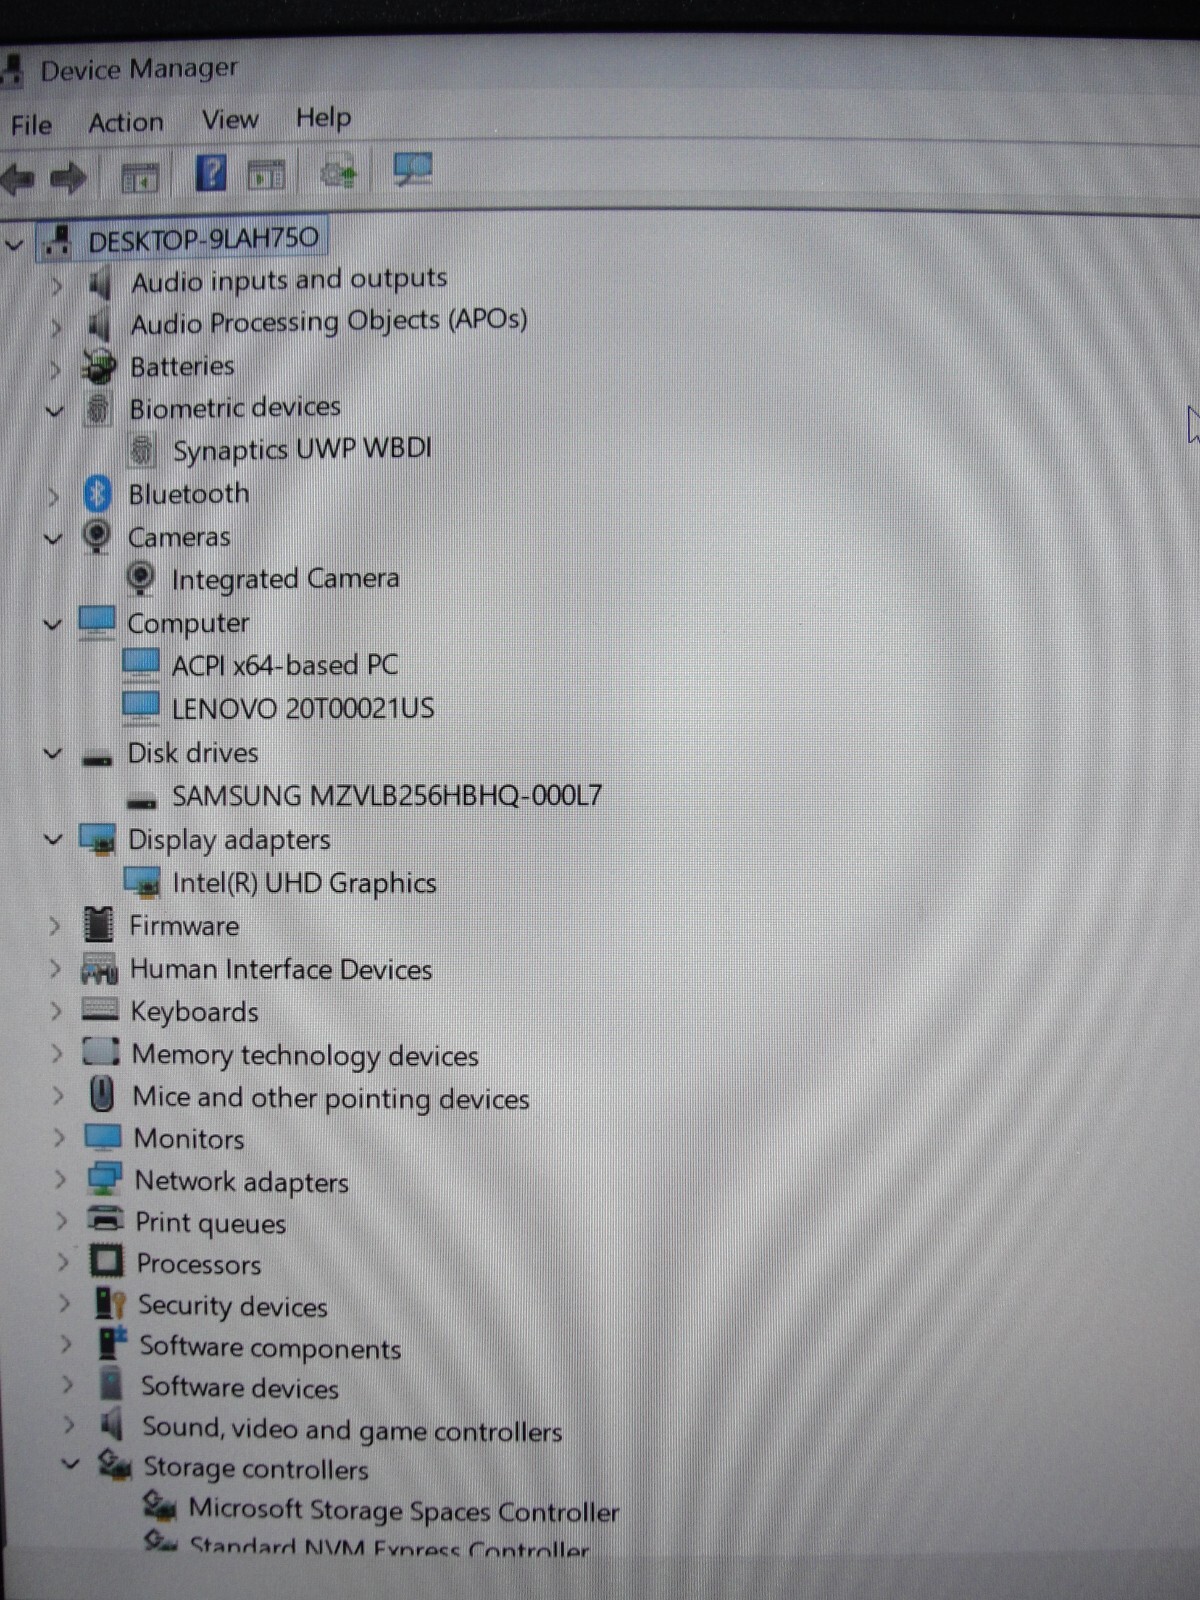Viewport: 1200px width, 1600px height.
Task: Select Integrated Camera device
Action: tap(285, 579)
